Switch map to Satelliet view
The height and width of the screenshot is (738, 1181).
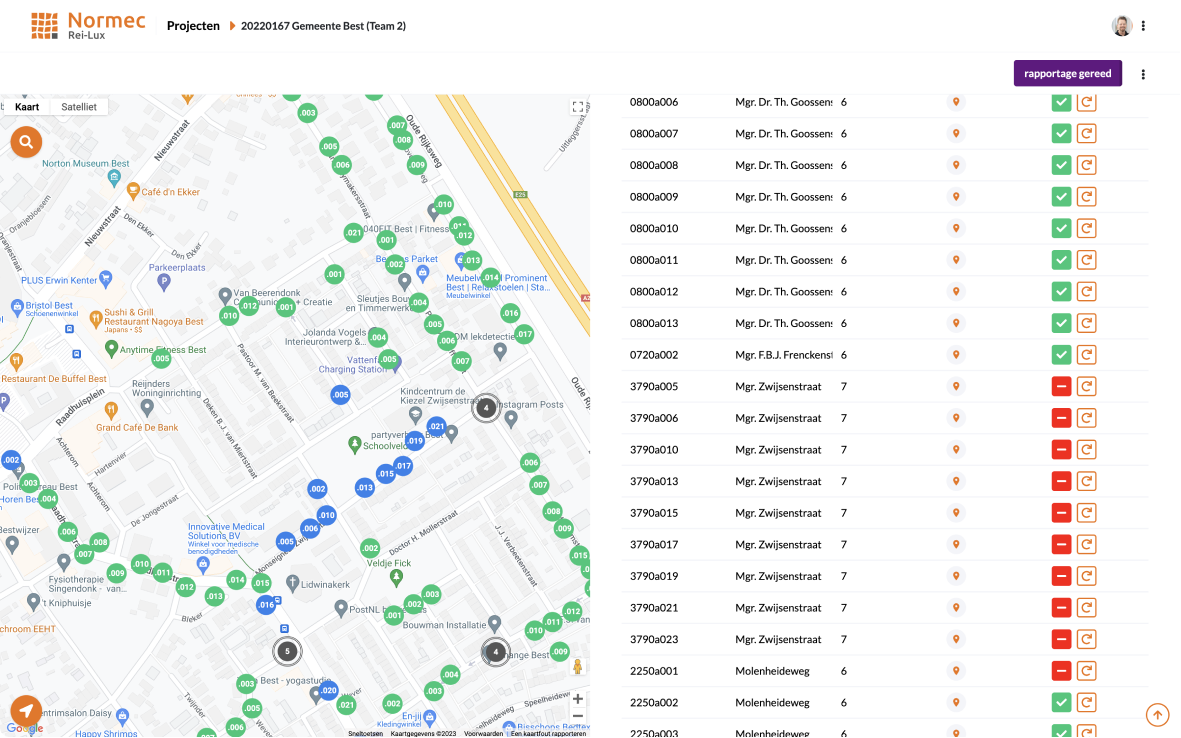click(x=79, y=107)
